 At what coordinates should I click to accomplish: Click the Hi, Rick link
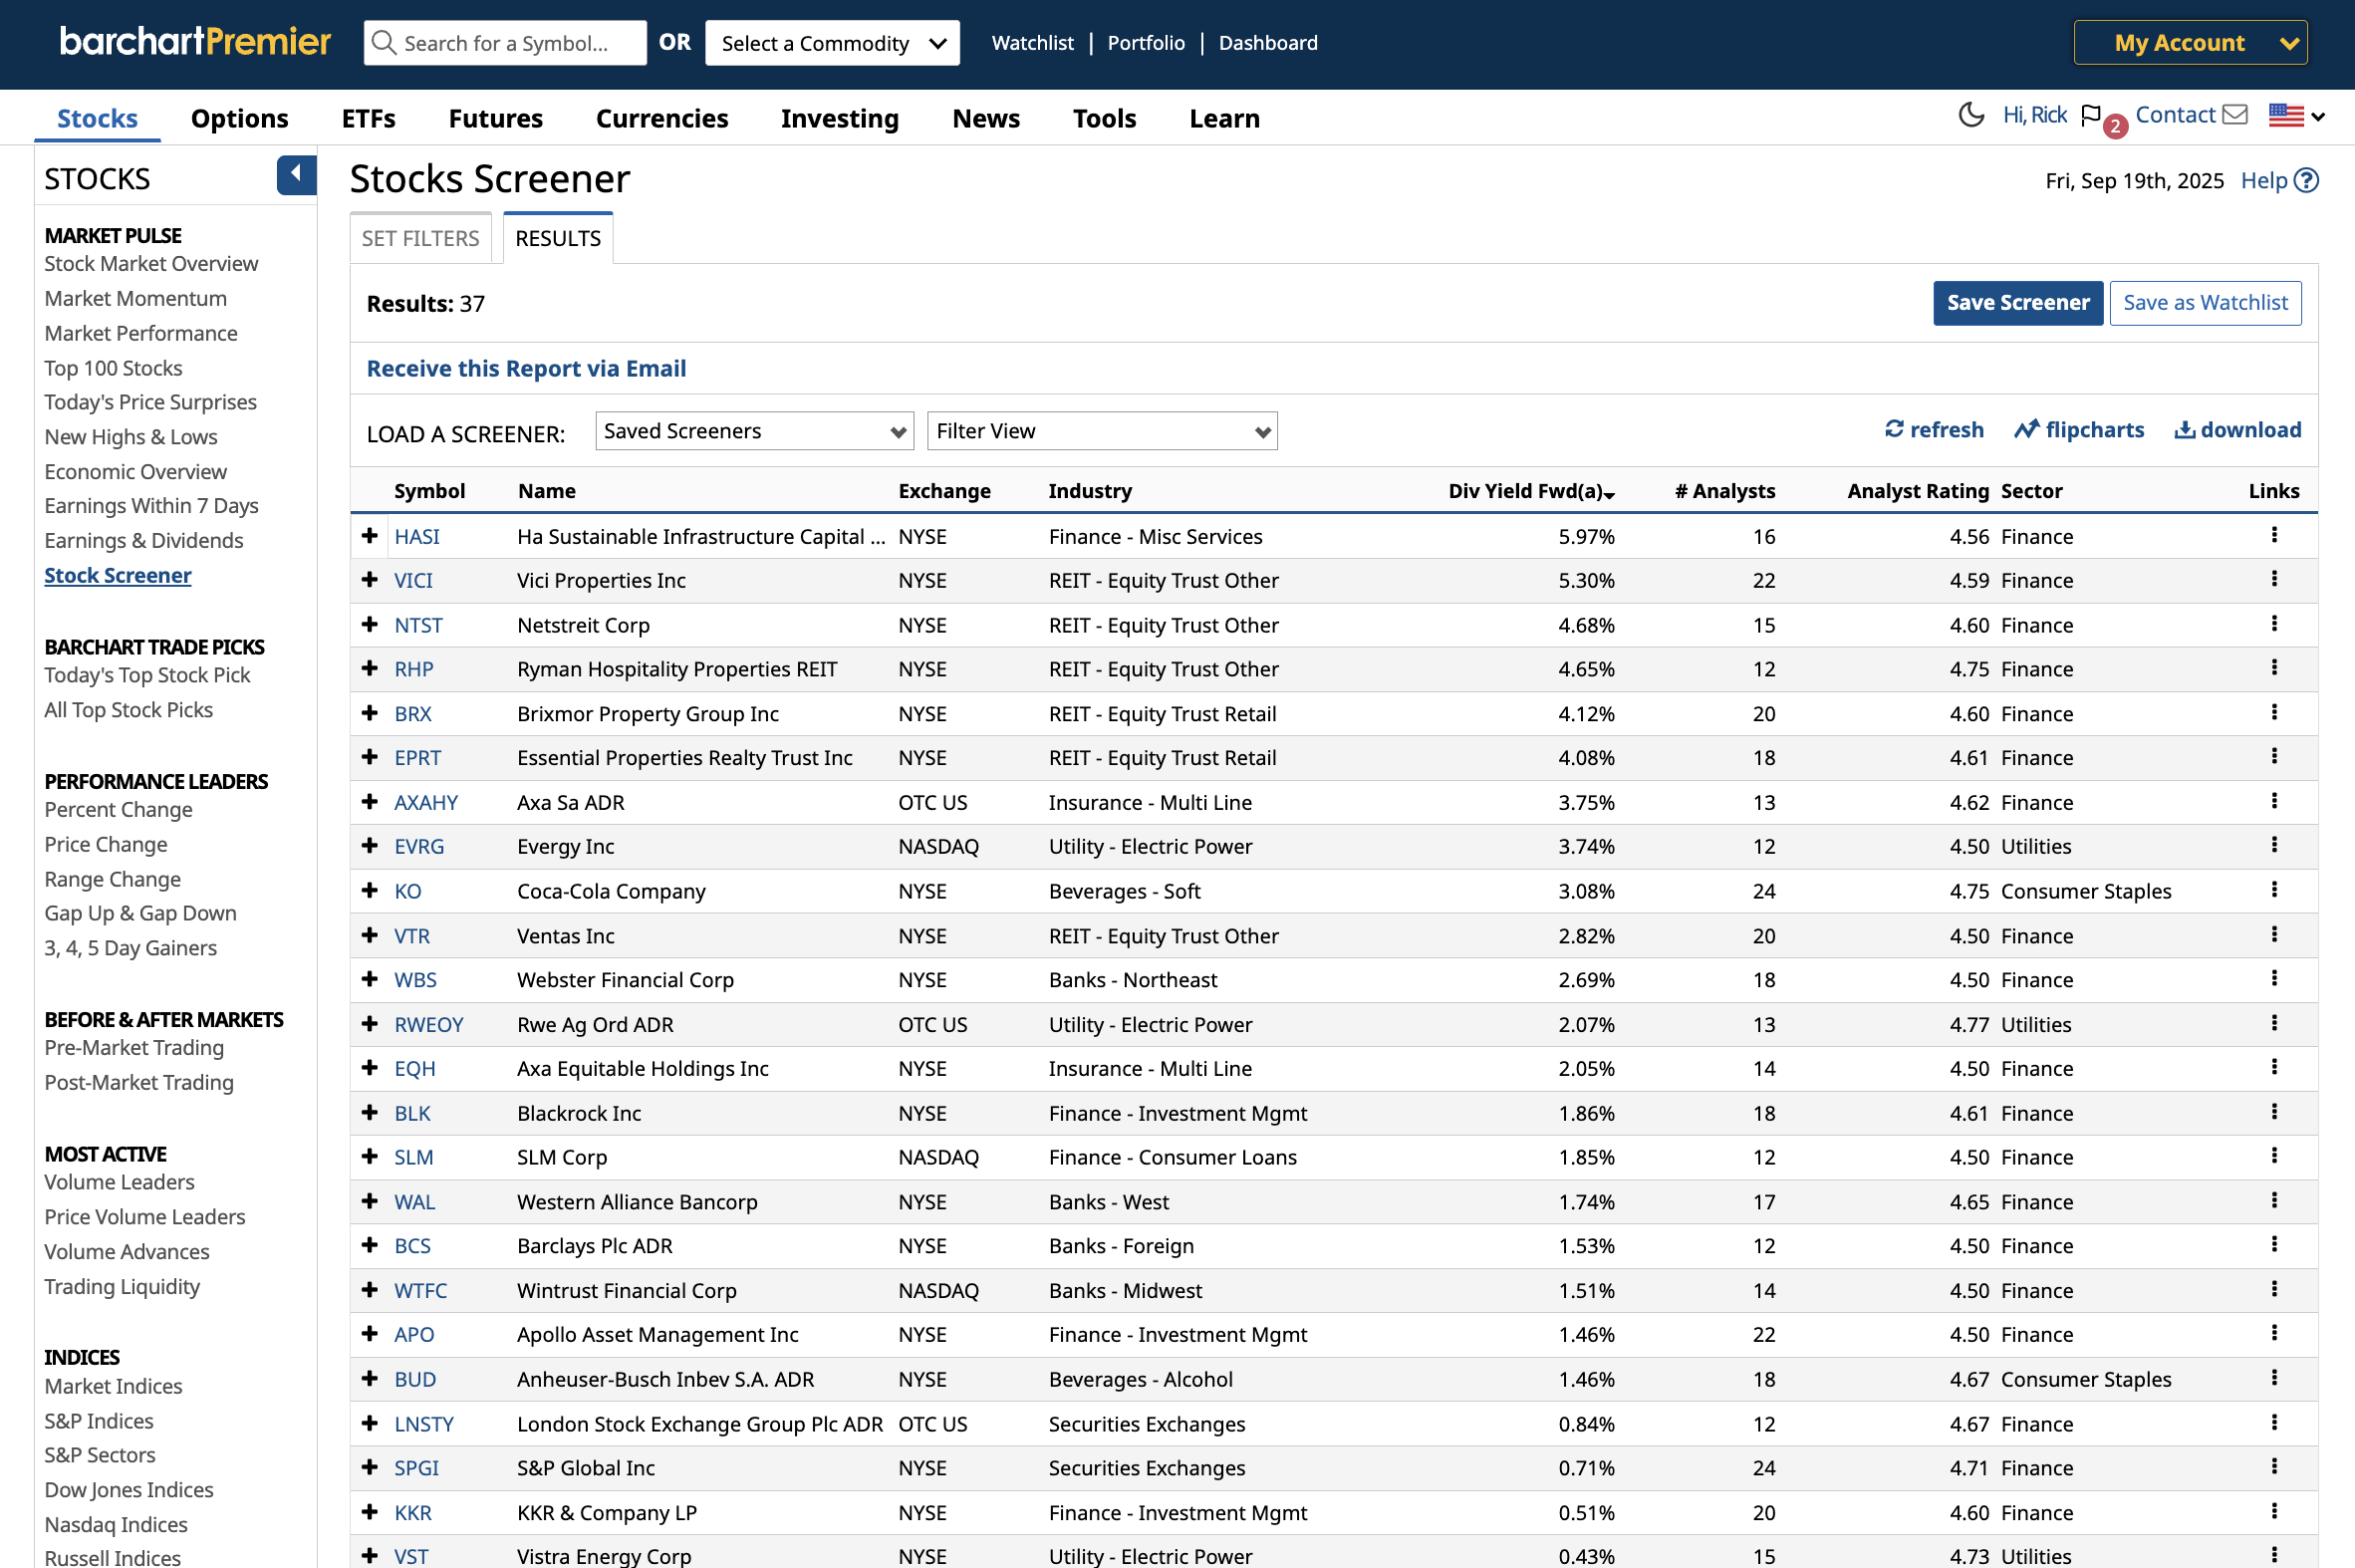[x=2034, y=115]
